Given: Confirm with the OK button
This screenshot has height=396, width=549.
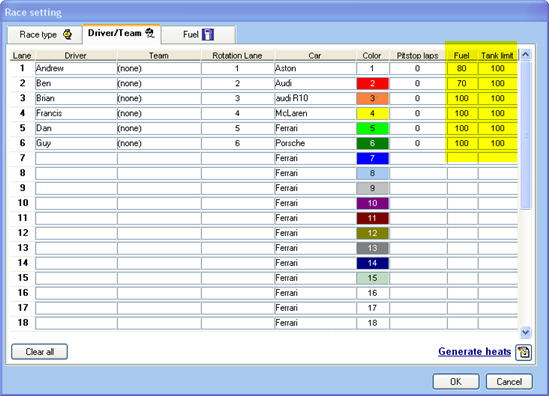Looking at the screenshot, I should [456, 381].
